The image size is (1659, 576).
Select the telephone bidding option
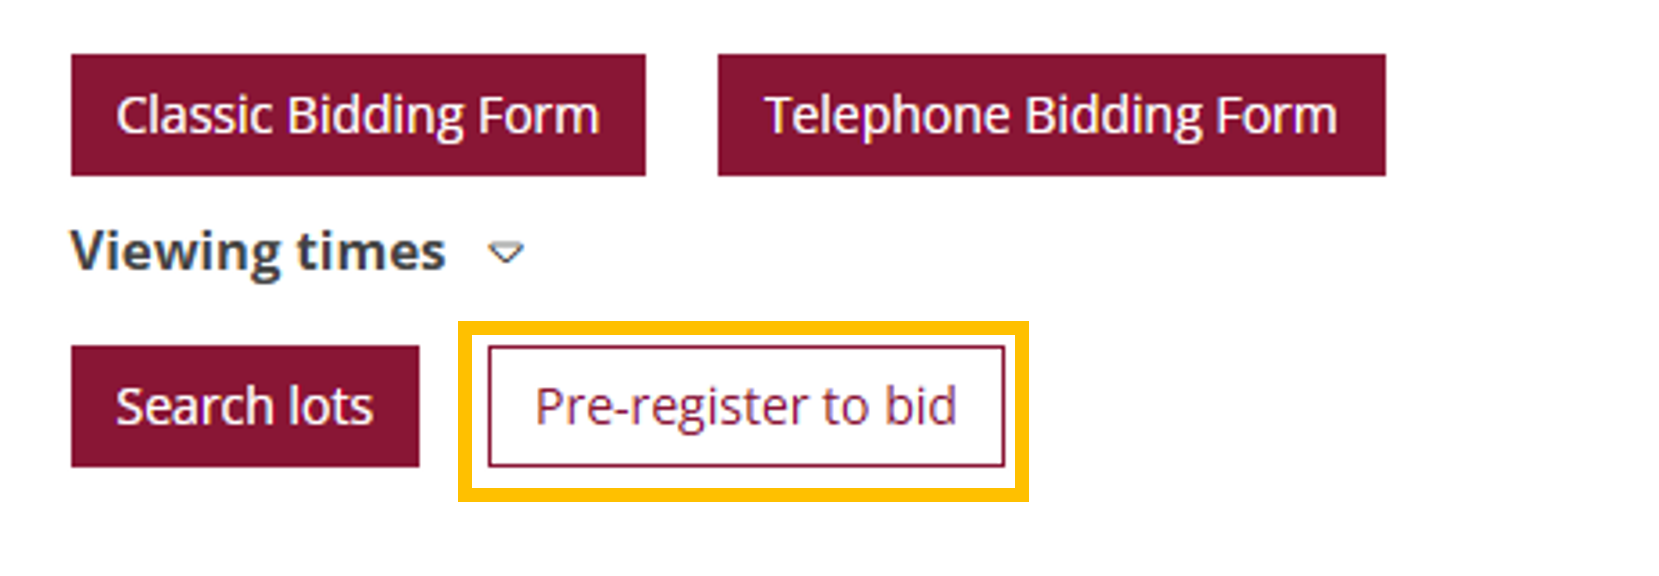click(1051, 115)
